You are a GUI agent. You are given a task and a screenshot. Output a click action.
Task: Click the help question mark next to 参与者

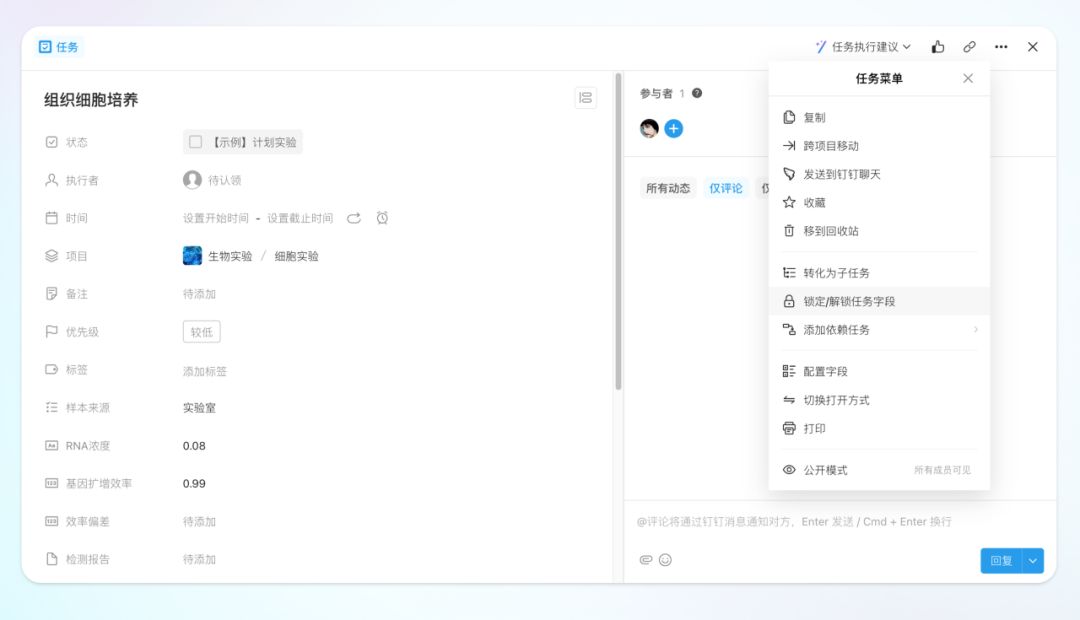point(697,93)
